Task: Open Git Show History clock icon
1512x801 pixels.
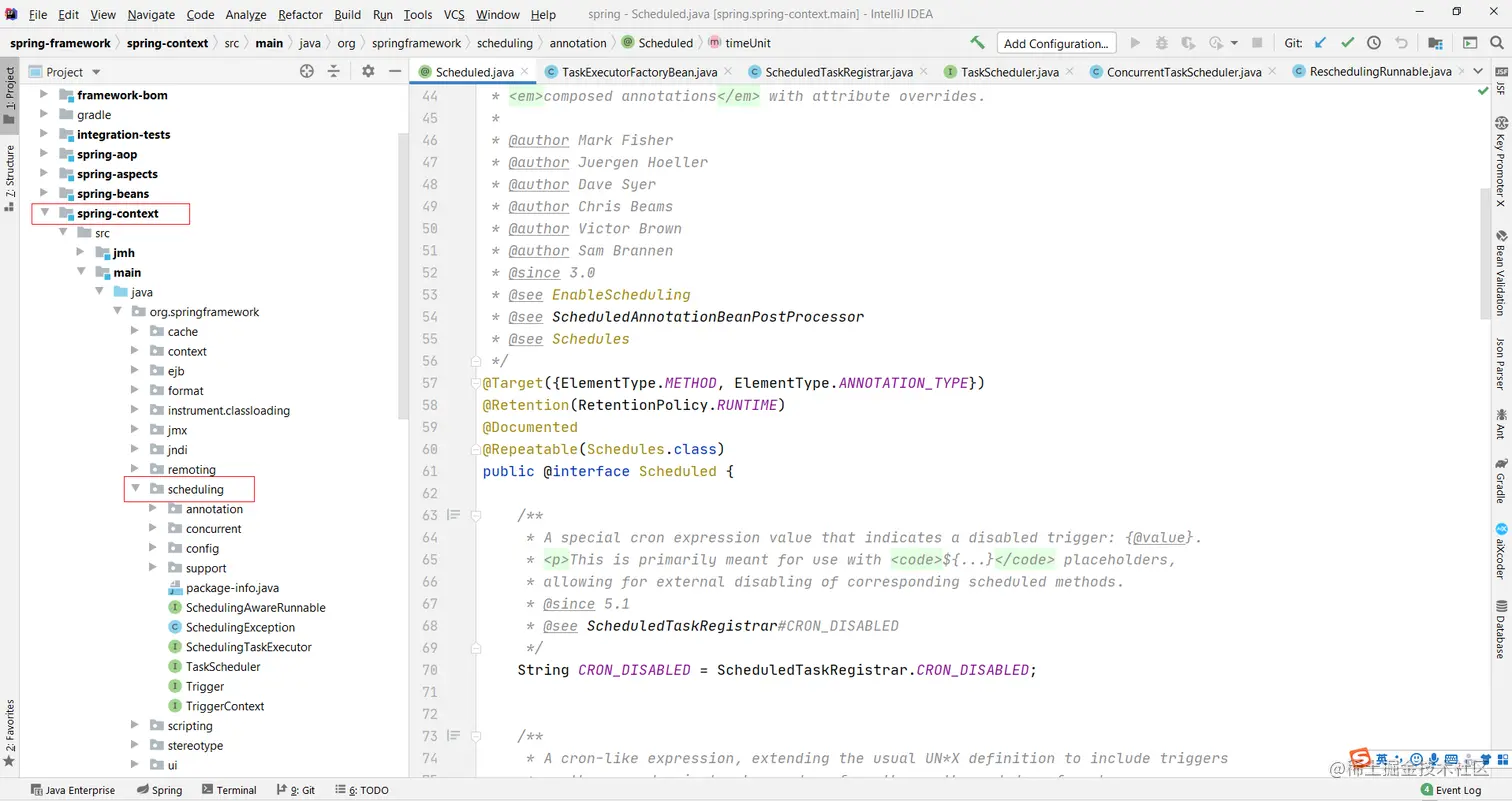Action: tap(1374, 43)
